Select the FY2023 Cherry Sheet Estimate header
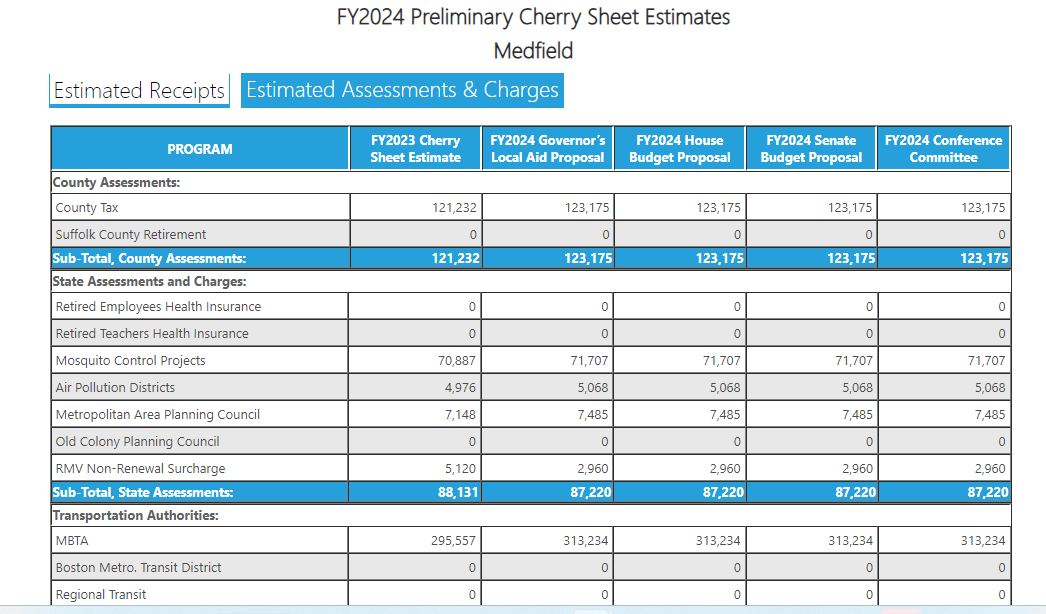 point(415,149)
